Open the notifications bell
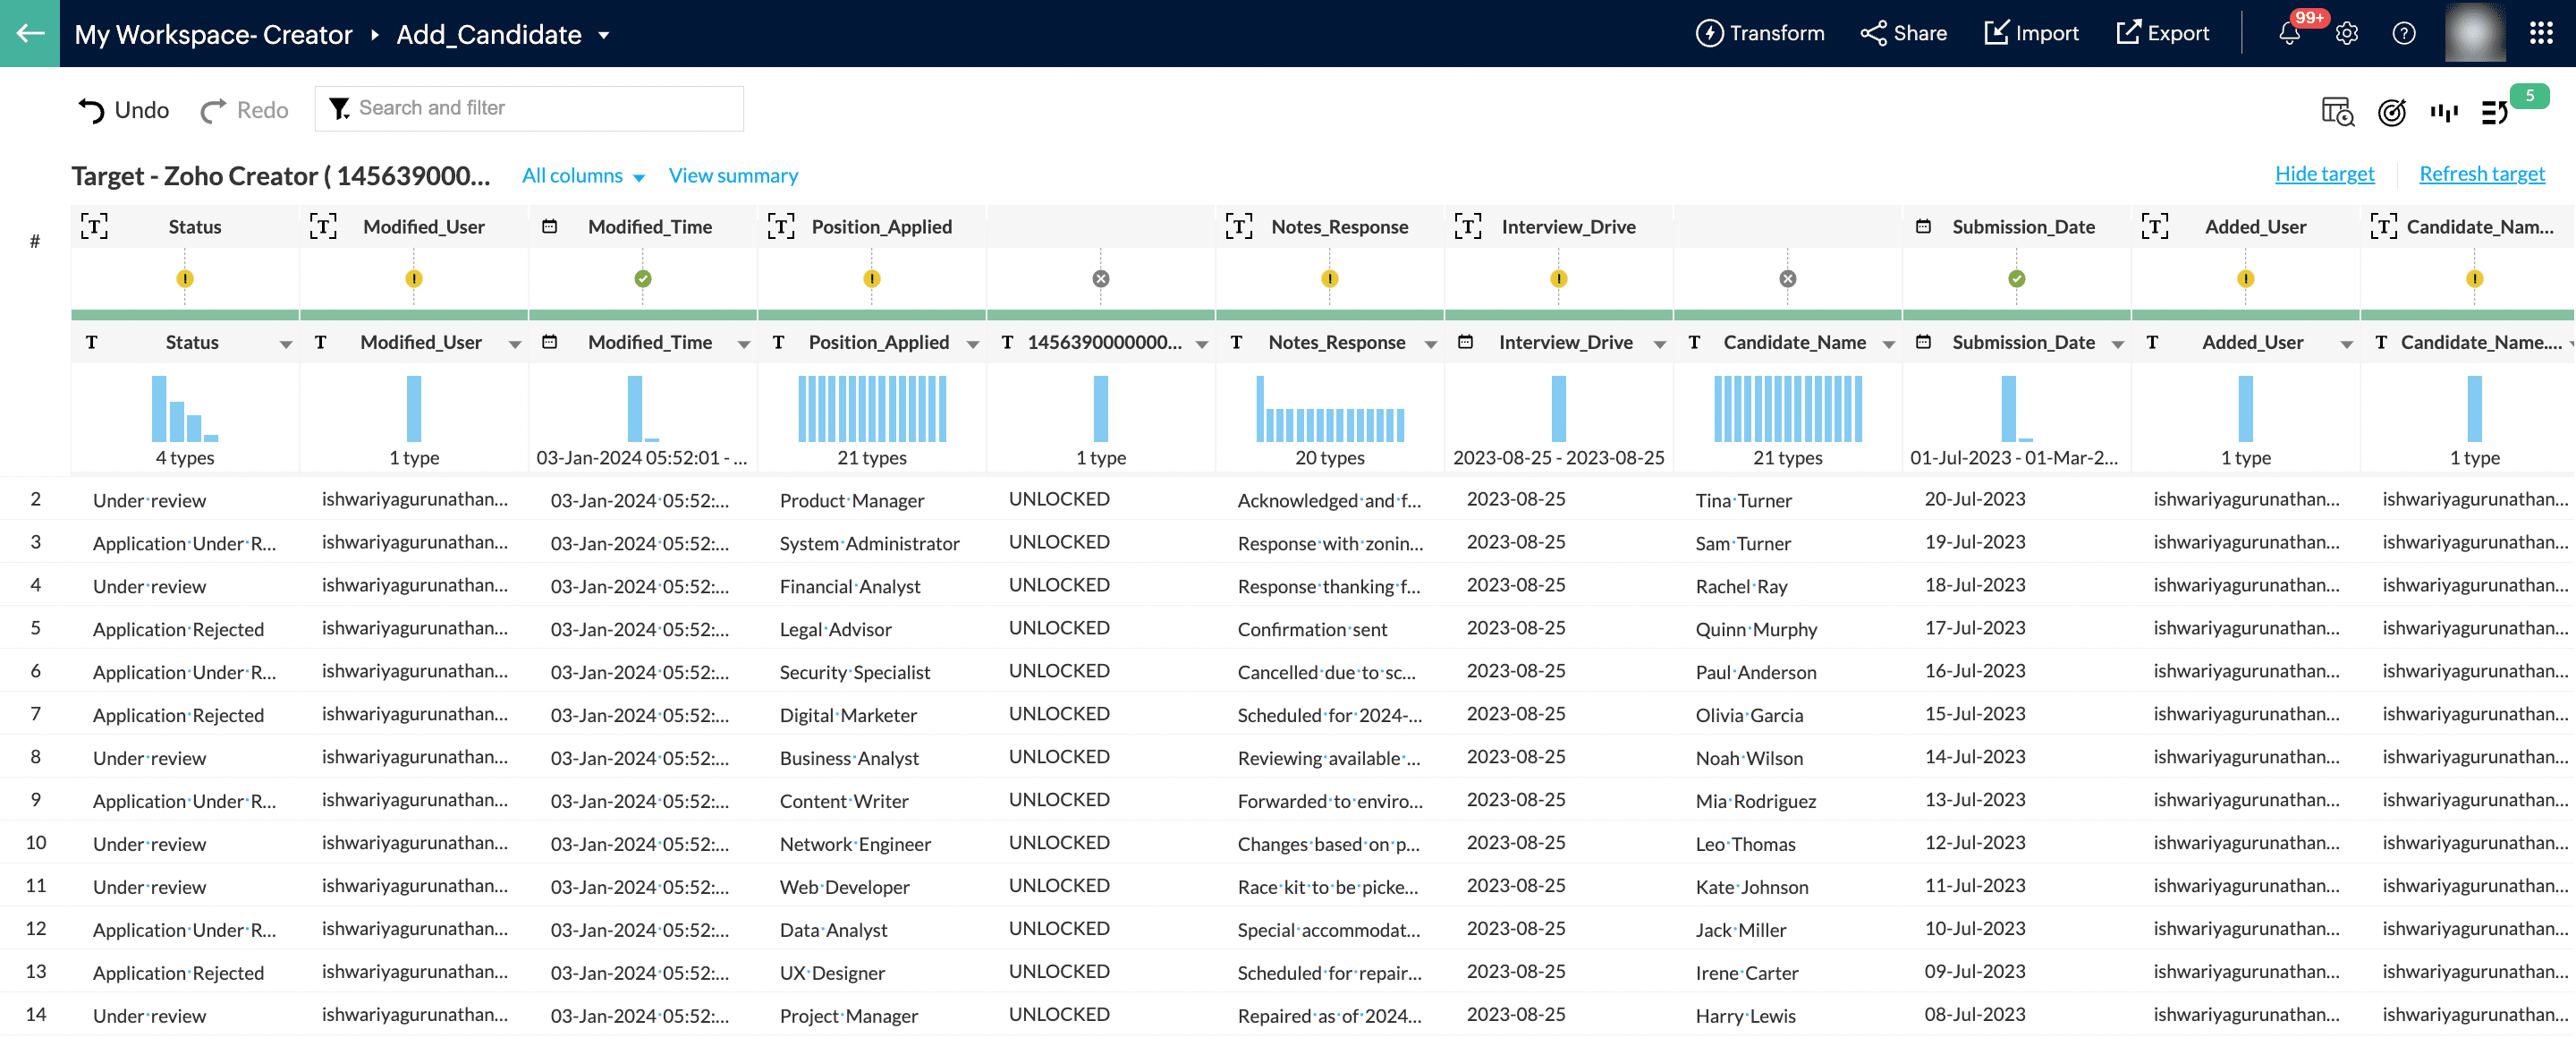The width and height of the screenshot is (2576, 1038). tap(2289, 33)
